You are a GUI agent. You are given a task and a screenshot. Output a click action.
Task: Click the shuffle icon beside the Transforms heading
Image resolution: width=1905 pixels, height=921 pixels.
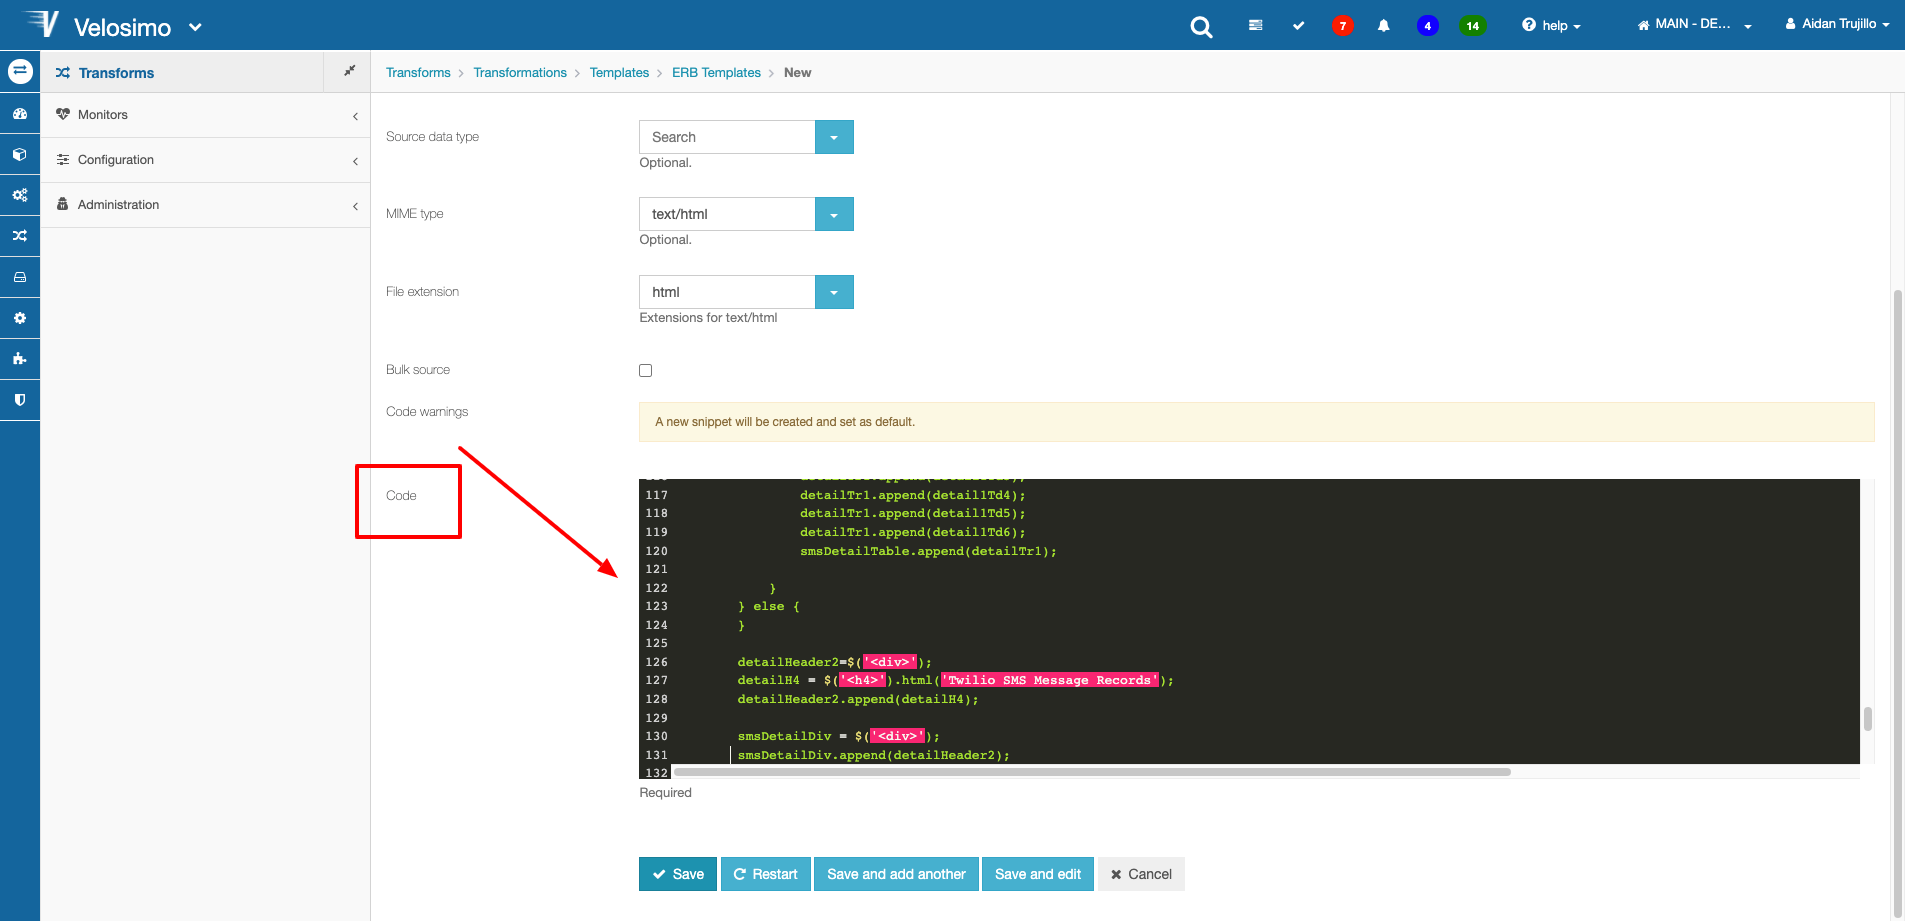63,73
